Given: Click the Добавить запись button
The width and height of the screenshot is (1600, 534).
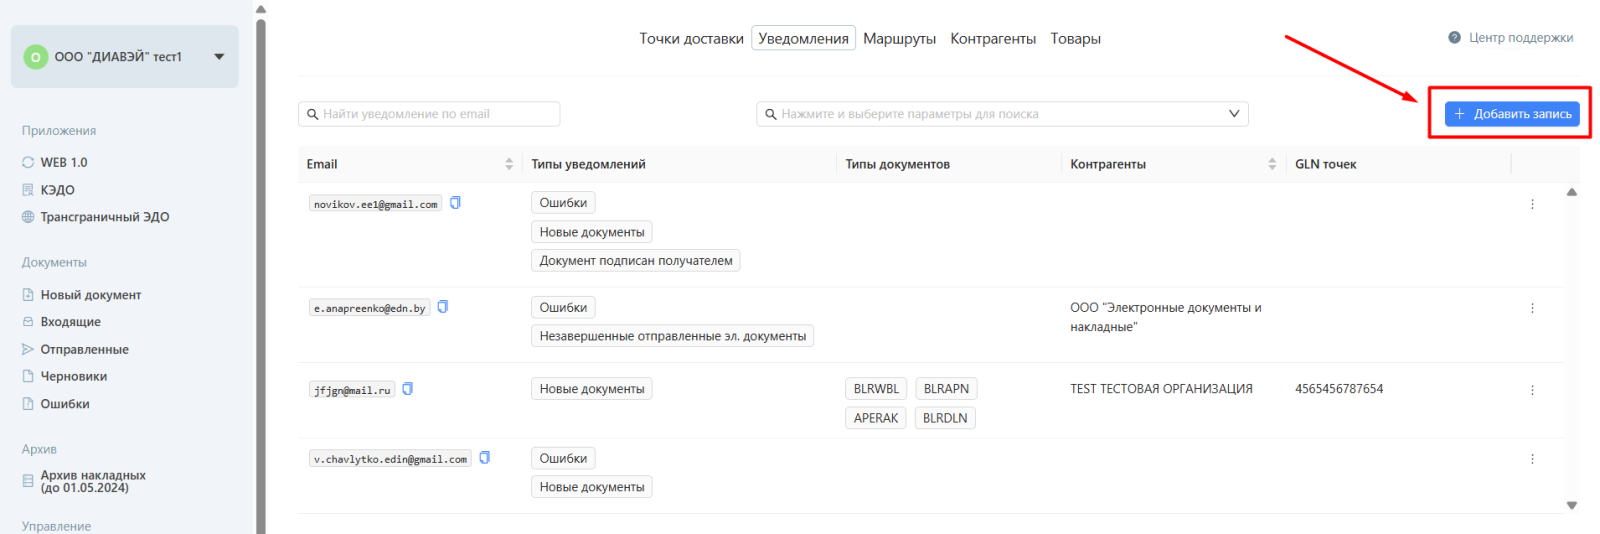Looking at the screenshot, I should point(1511,114).
